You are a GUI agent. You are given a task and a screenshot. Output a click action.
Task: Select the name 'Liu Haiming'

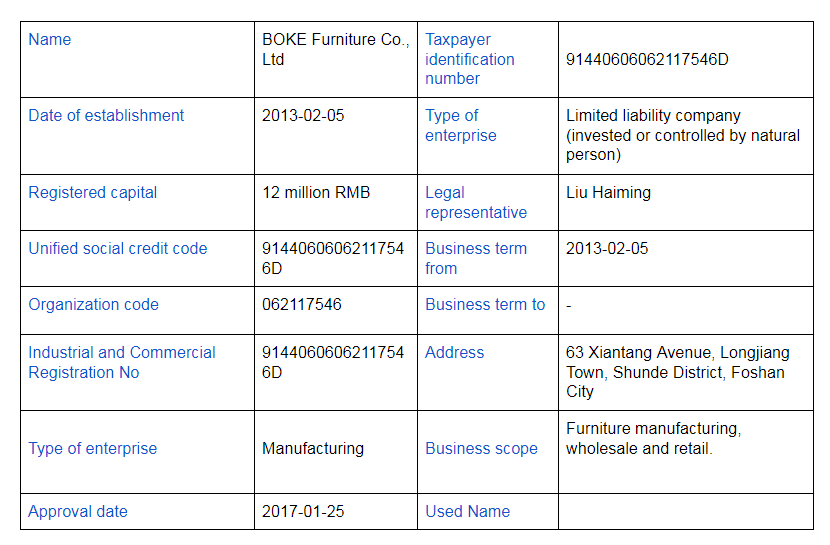pos(608,193)
